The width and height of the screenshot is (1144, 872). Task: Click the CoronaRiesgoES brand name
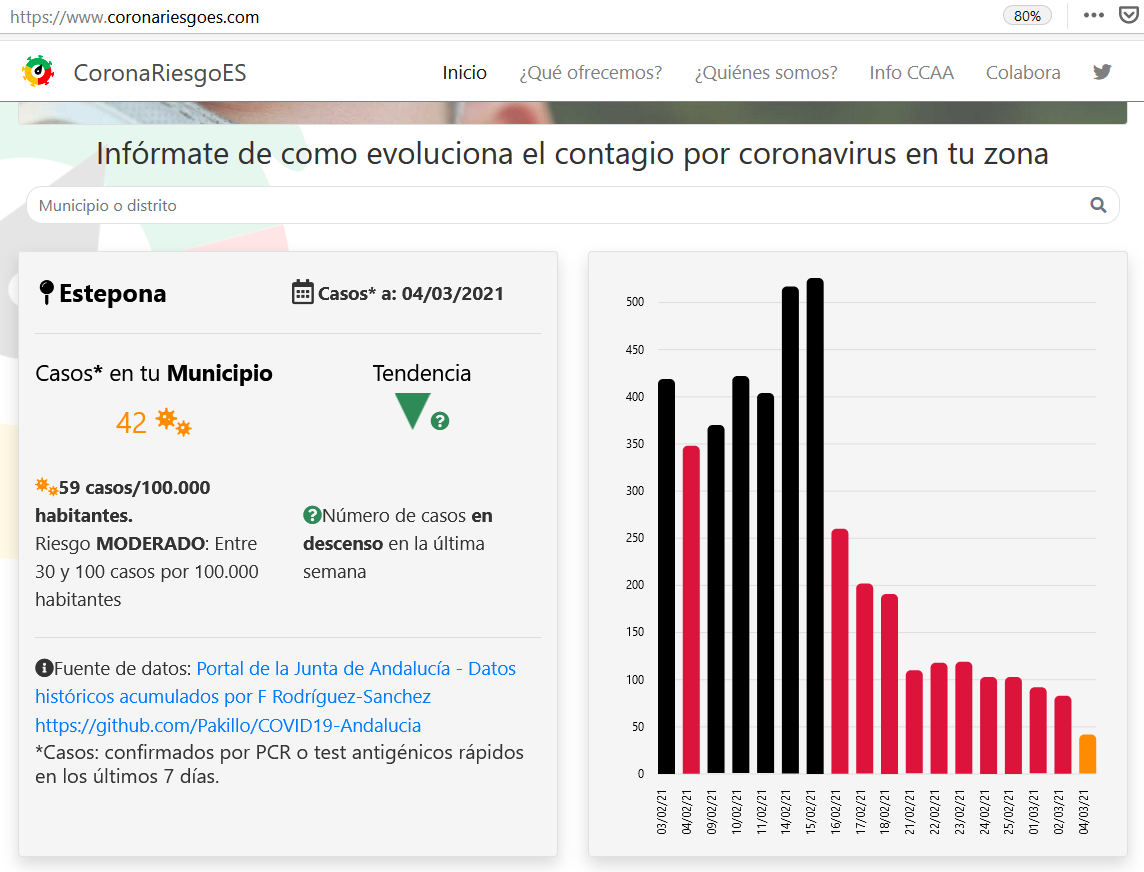(x=160, y=72)
